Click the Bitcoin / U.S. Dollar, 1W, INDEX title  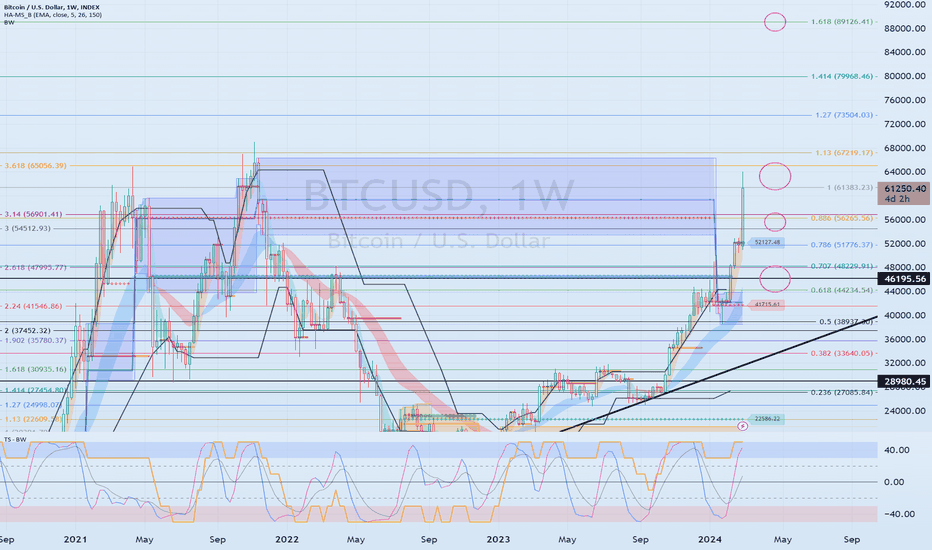coord(52,7)
